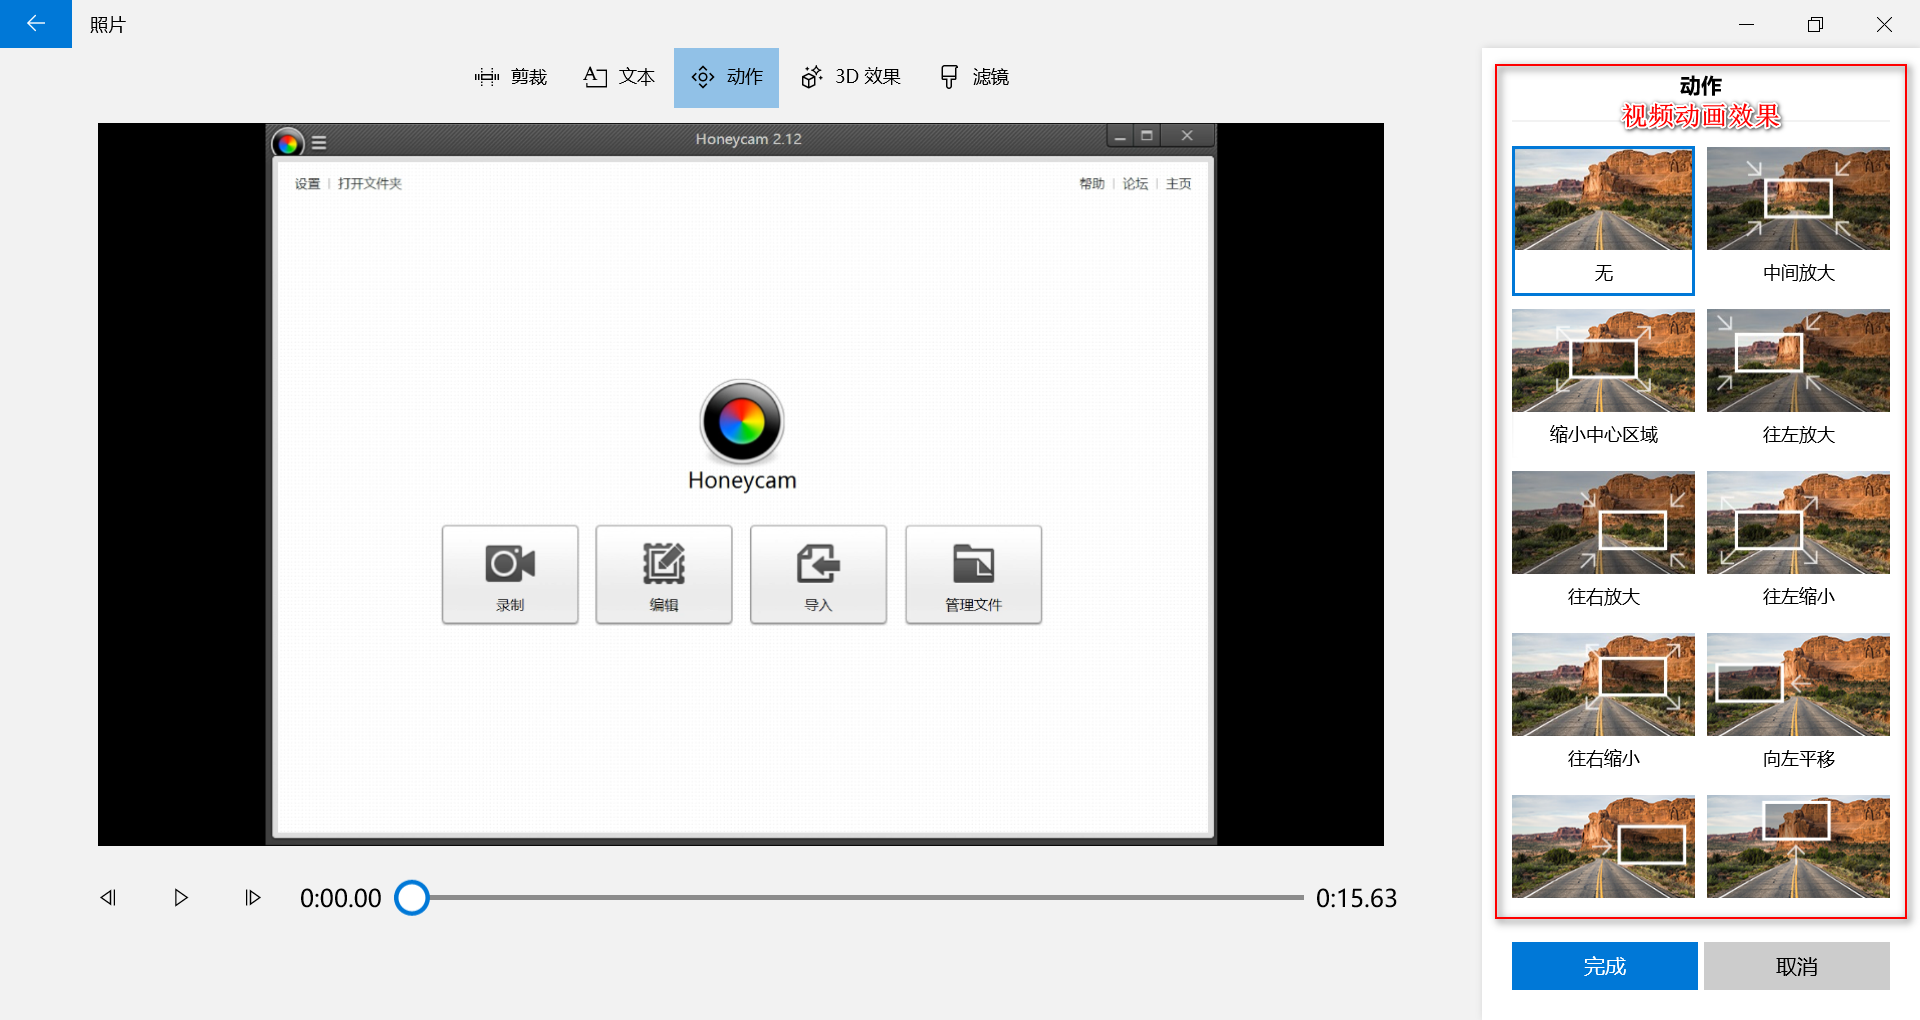Click the total duration 0:15.63 label
Screen dimensions: 1920x1020
click(x=1356, y=898)
